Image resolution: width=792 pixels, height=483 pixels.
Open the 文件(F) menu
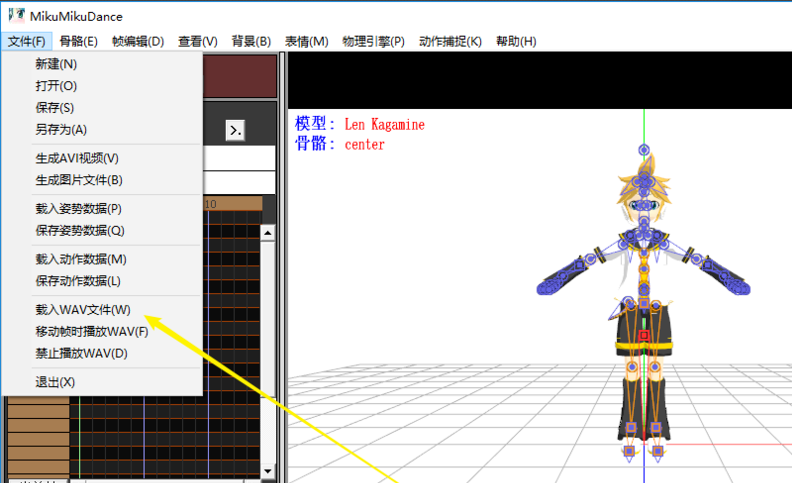(26, 41)
